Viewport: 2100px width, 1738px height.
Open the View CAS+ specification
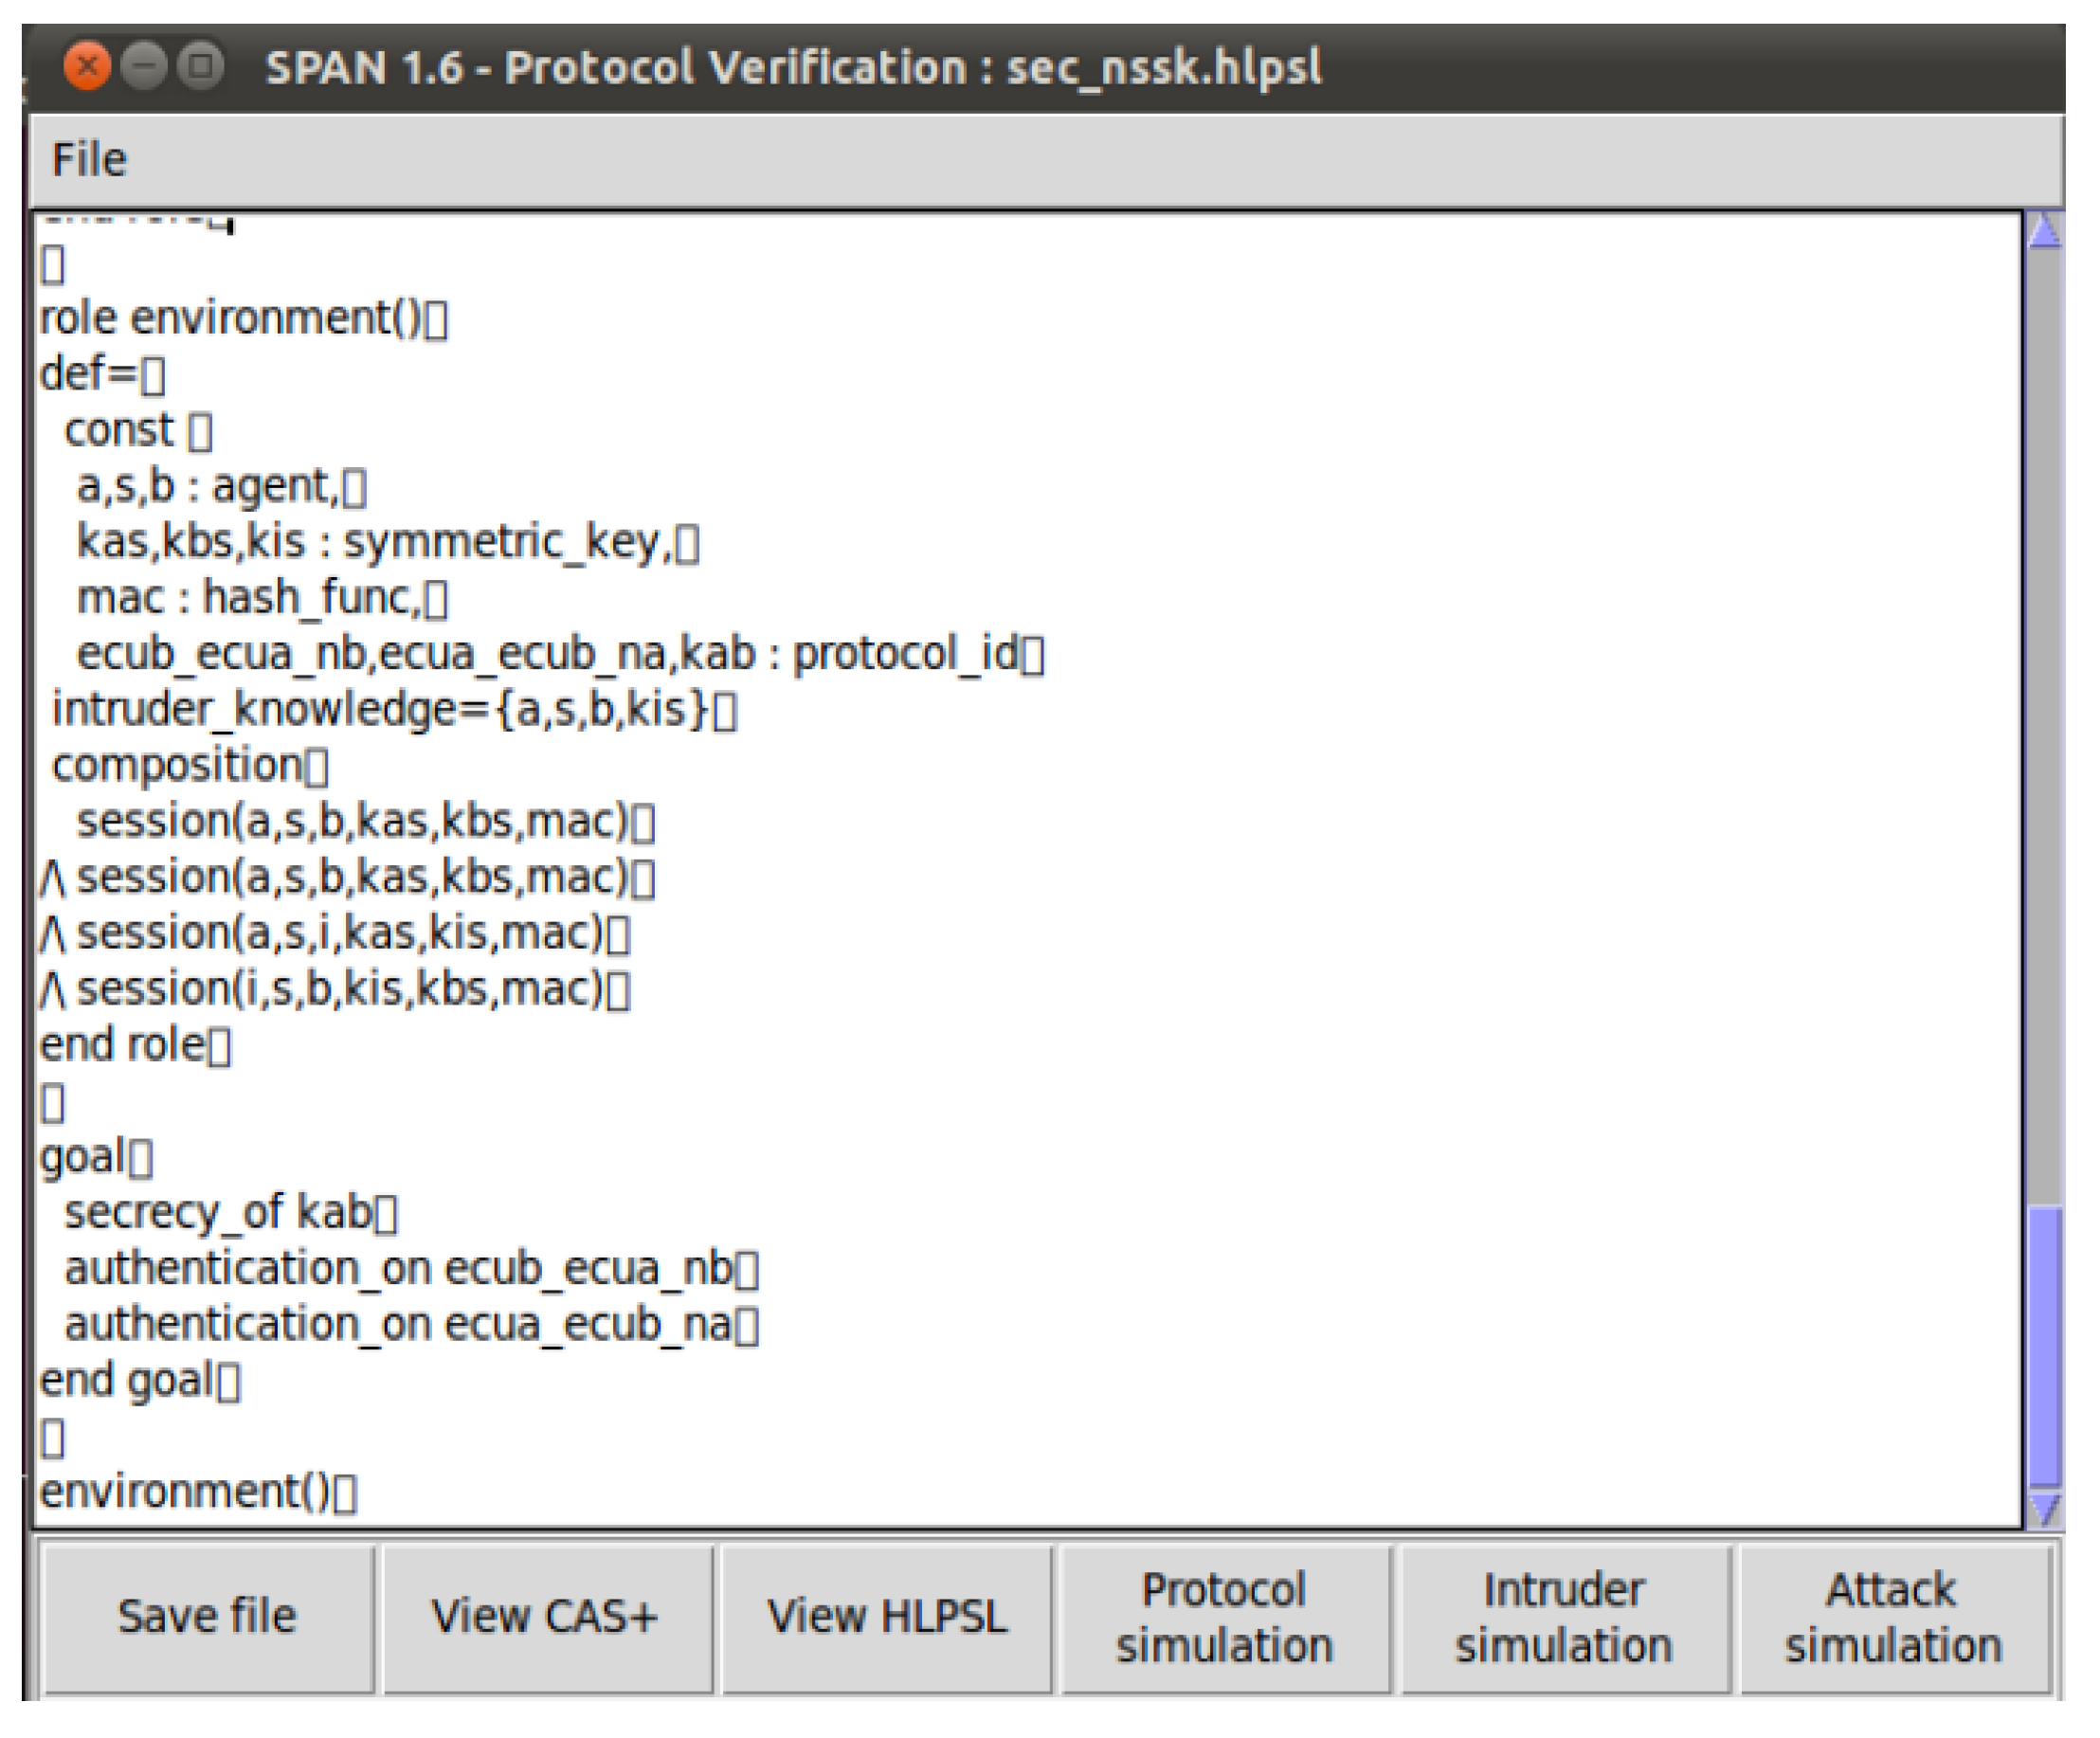(546, 1617)
